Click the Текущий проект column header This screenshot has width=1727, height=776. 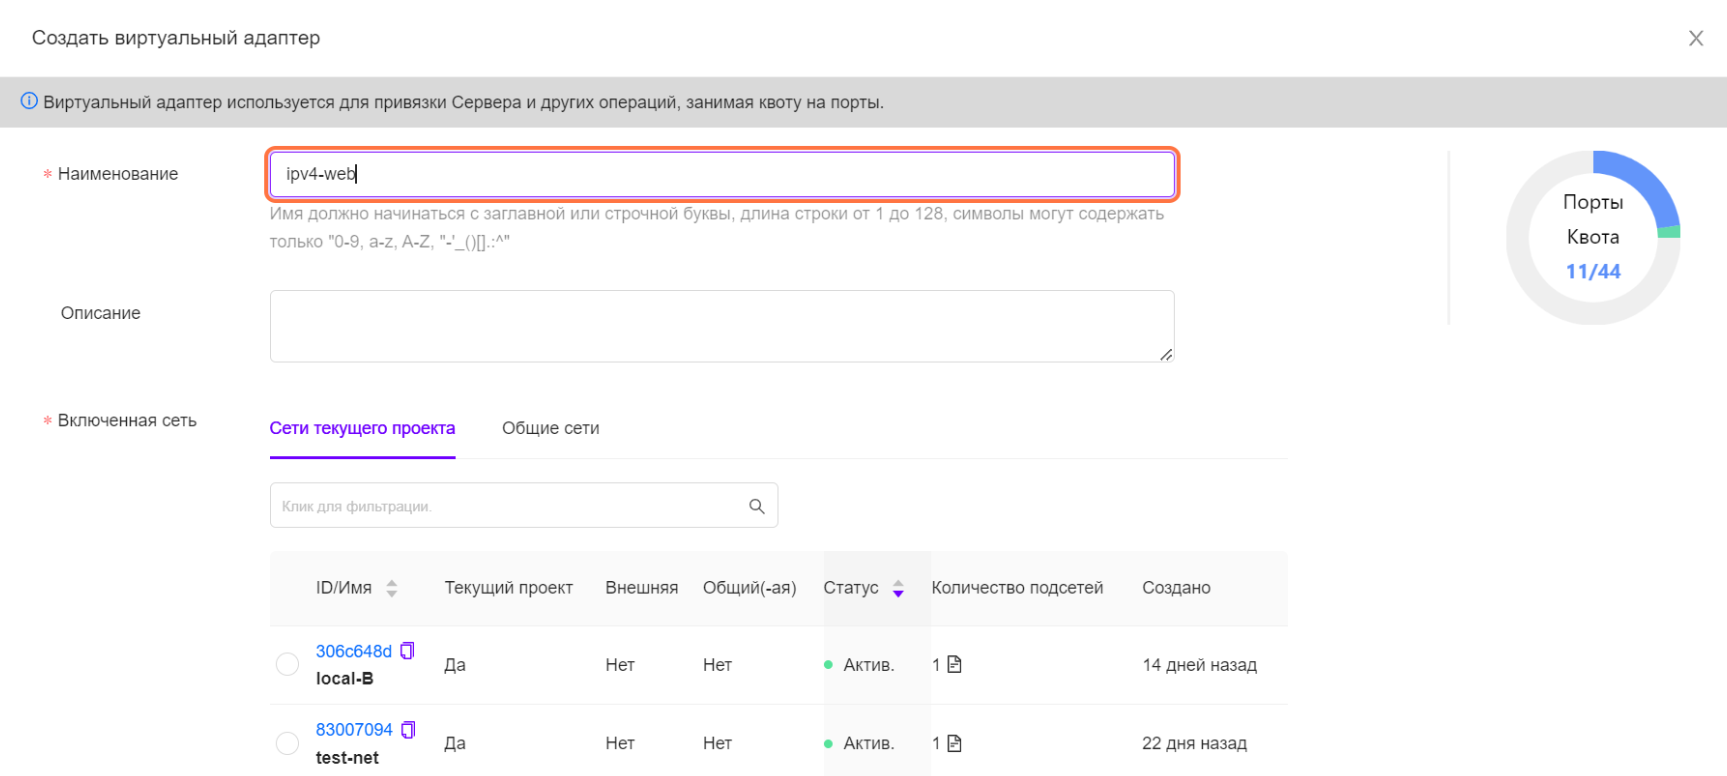(x=508, y=588)
